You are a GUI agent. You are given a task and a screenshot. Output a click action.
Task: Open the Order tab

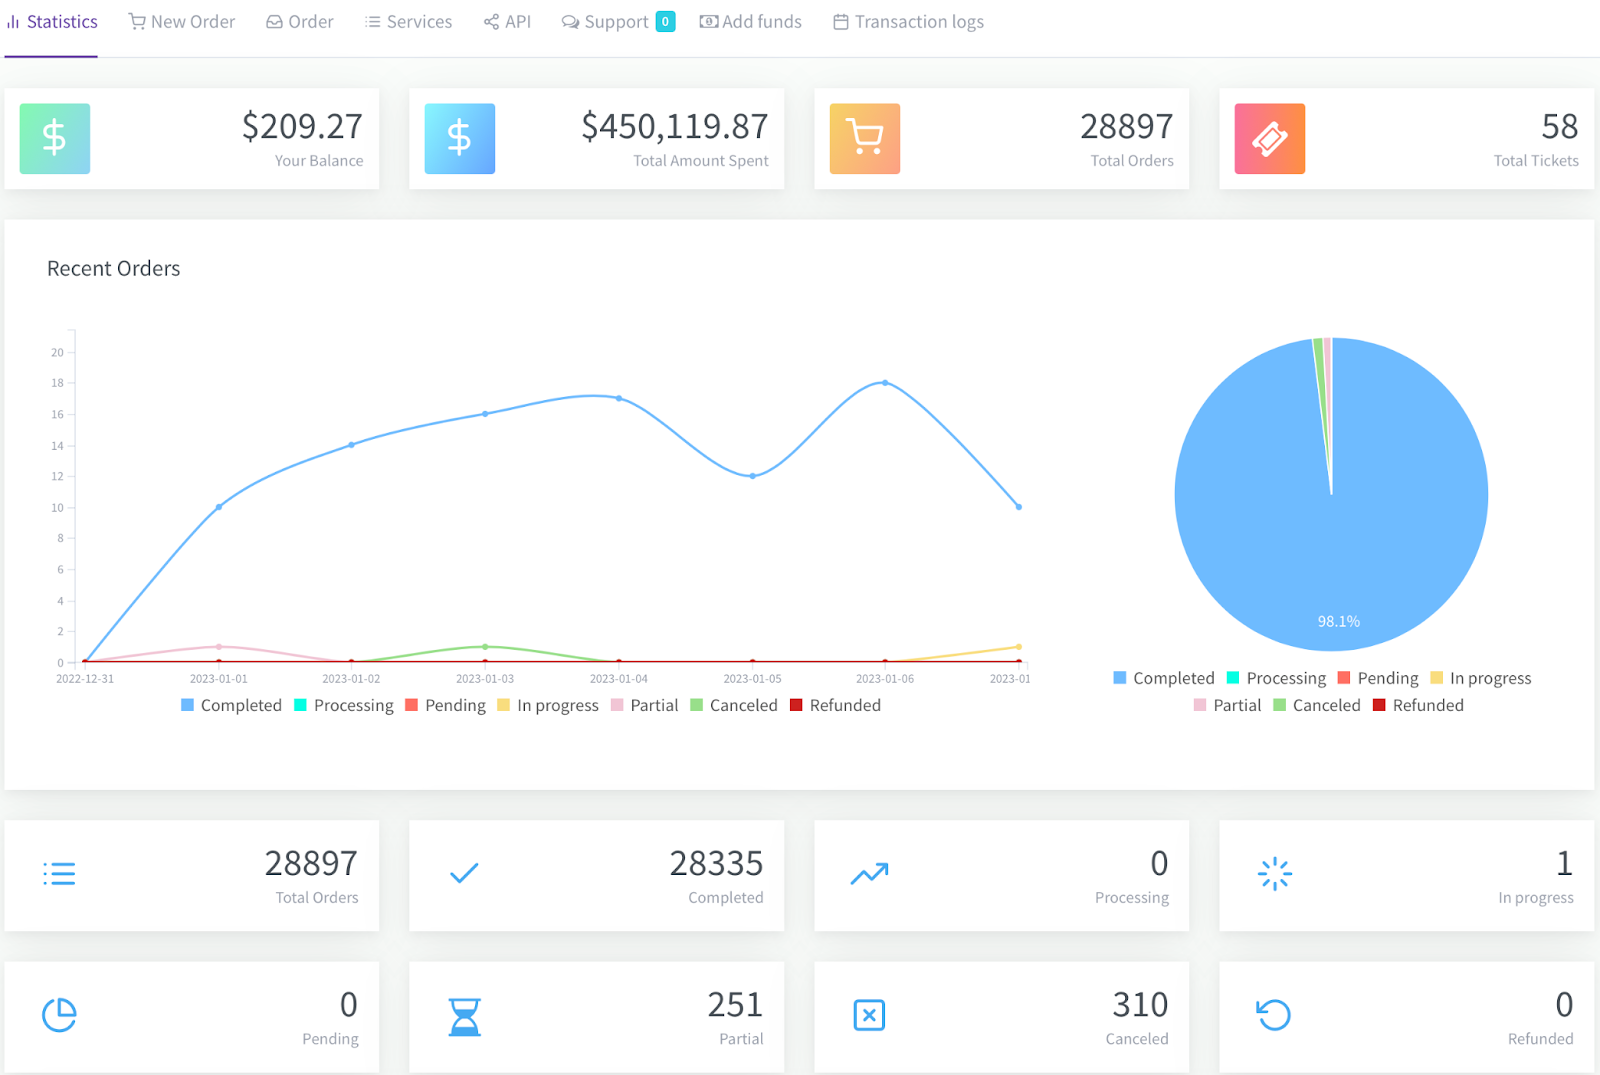pyautogui.click(x=300, y=22)
